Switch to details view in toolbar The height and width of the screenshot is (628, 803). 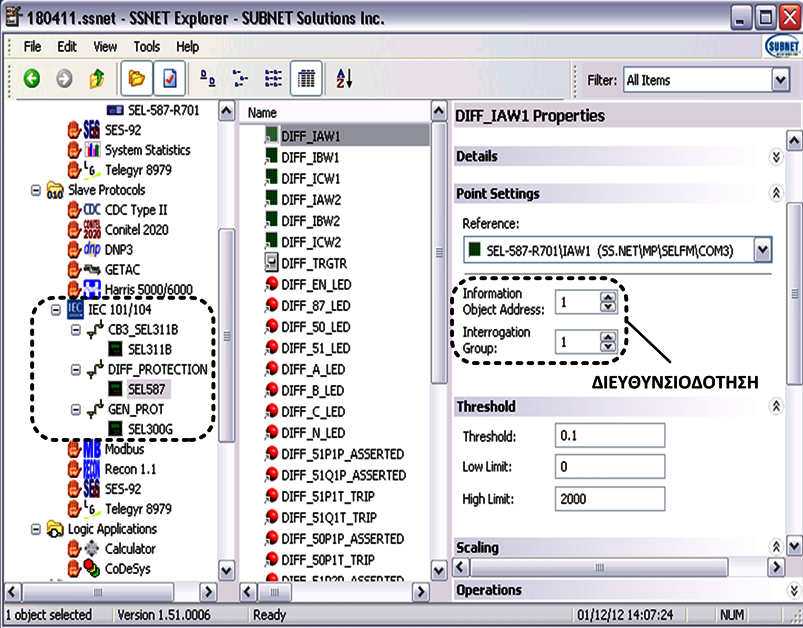click(306, 78)
